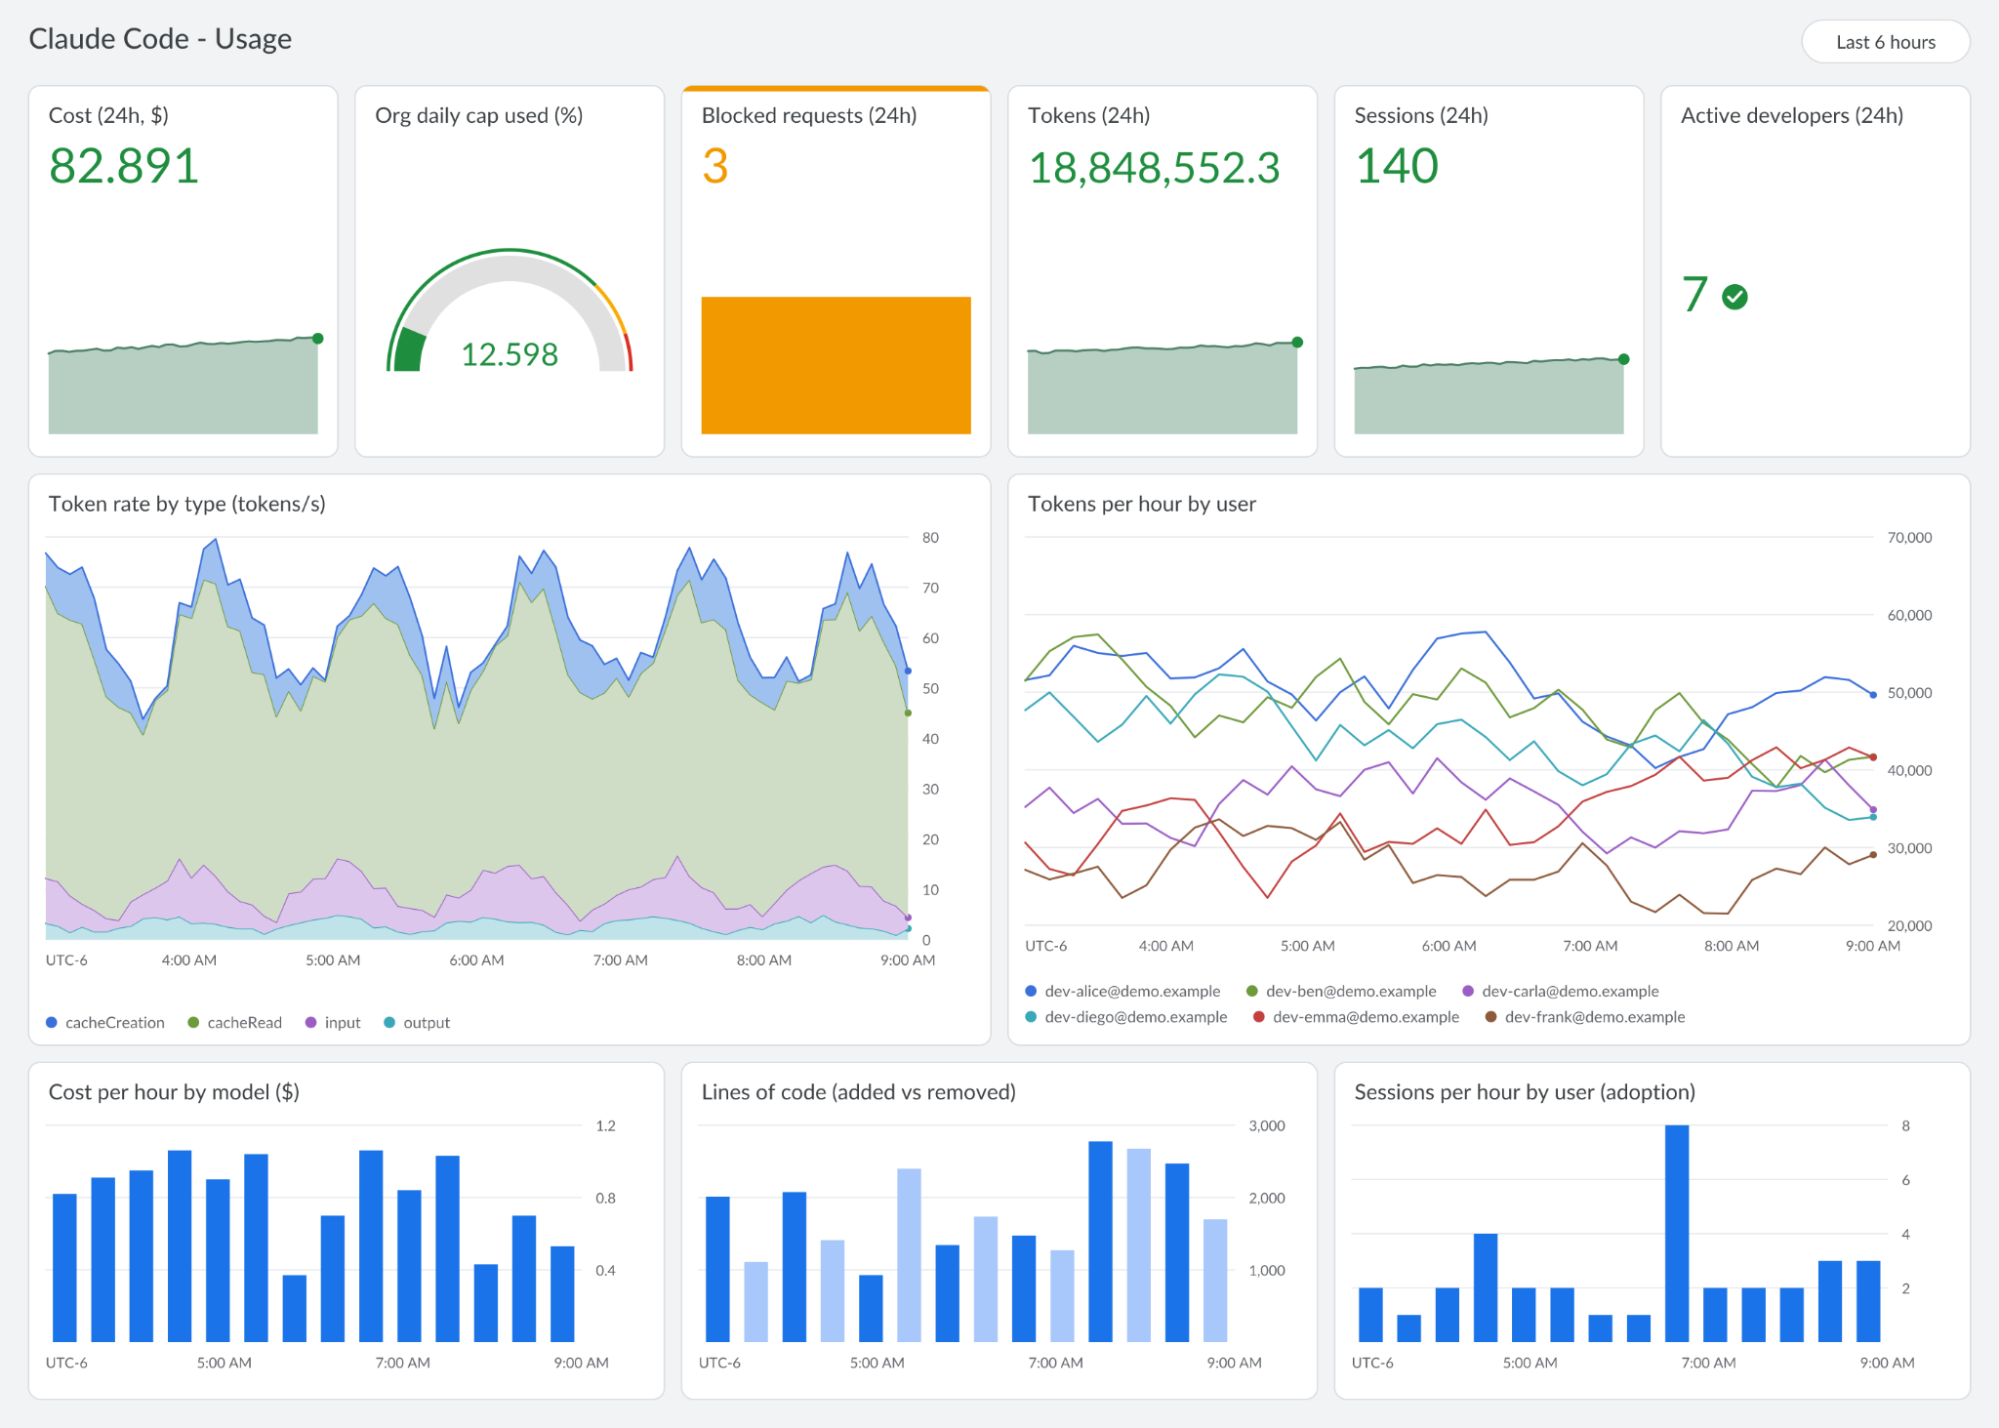Click the Tokens total 18,848,552.3

click(x=1154, y=168)
